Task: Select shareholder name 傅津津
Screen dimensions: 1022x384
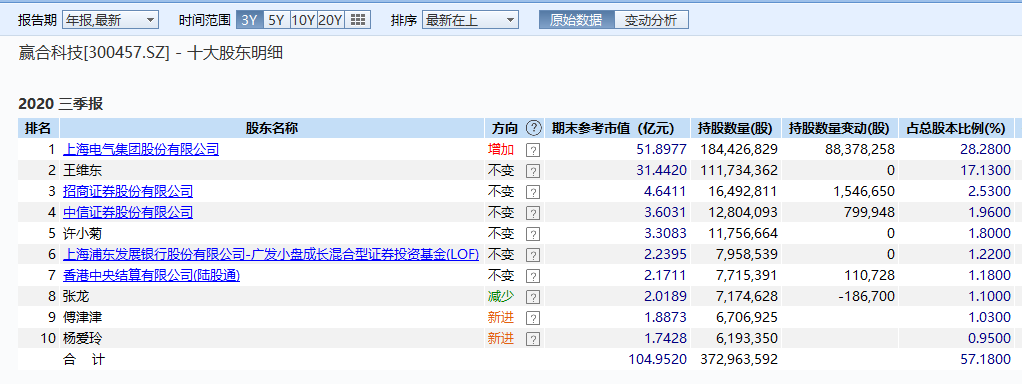Action: (x=82, y=318)
